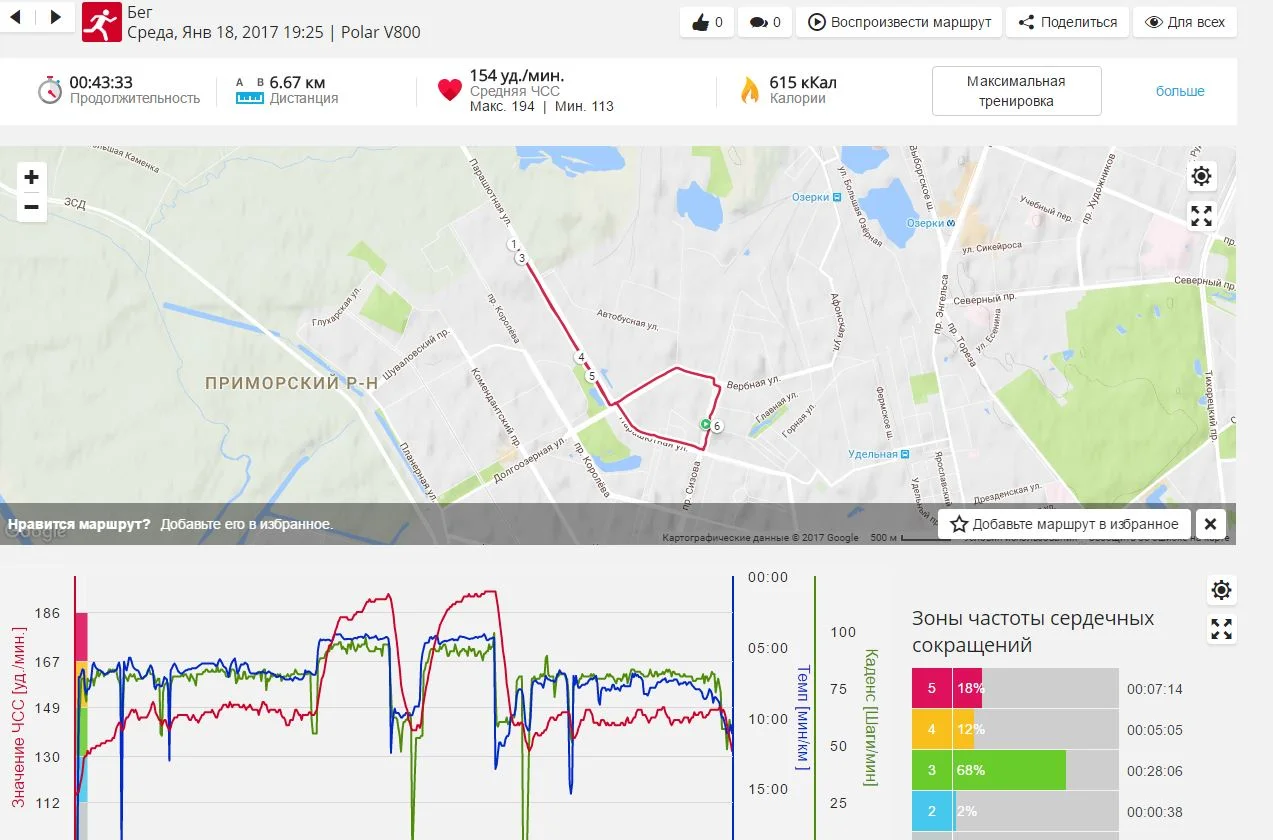
Task: Click the red running sport icon
Action: [100, 22]
